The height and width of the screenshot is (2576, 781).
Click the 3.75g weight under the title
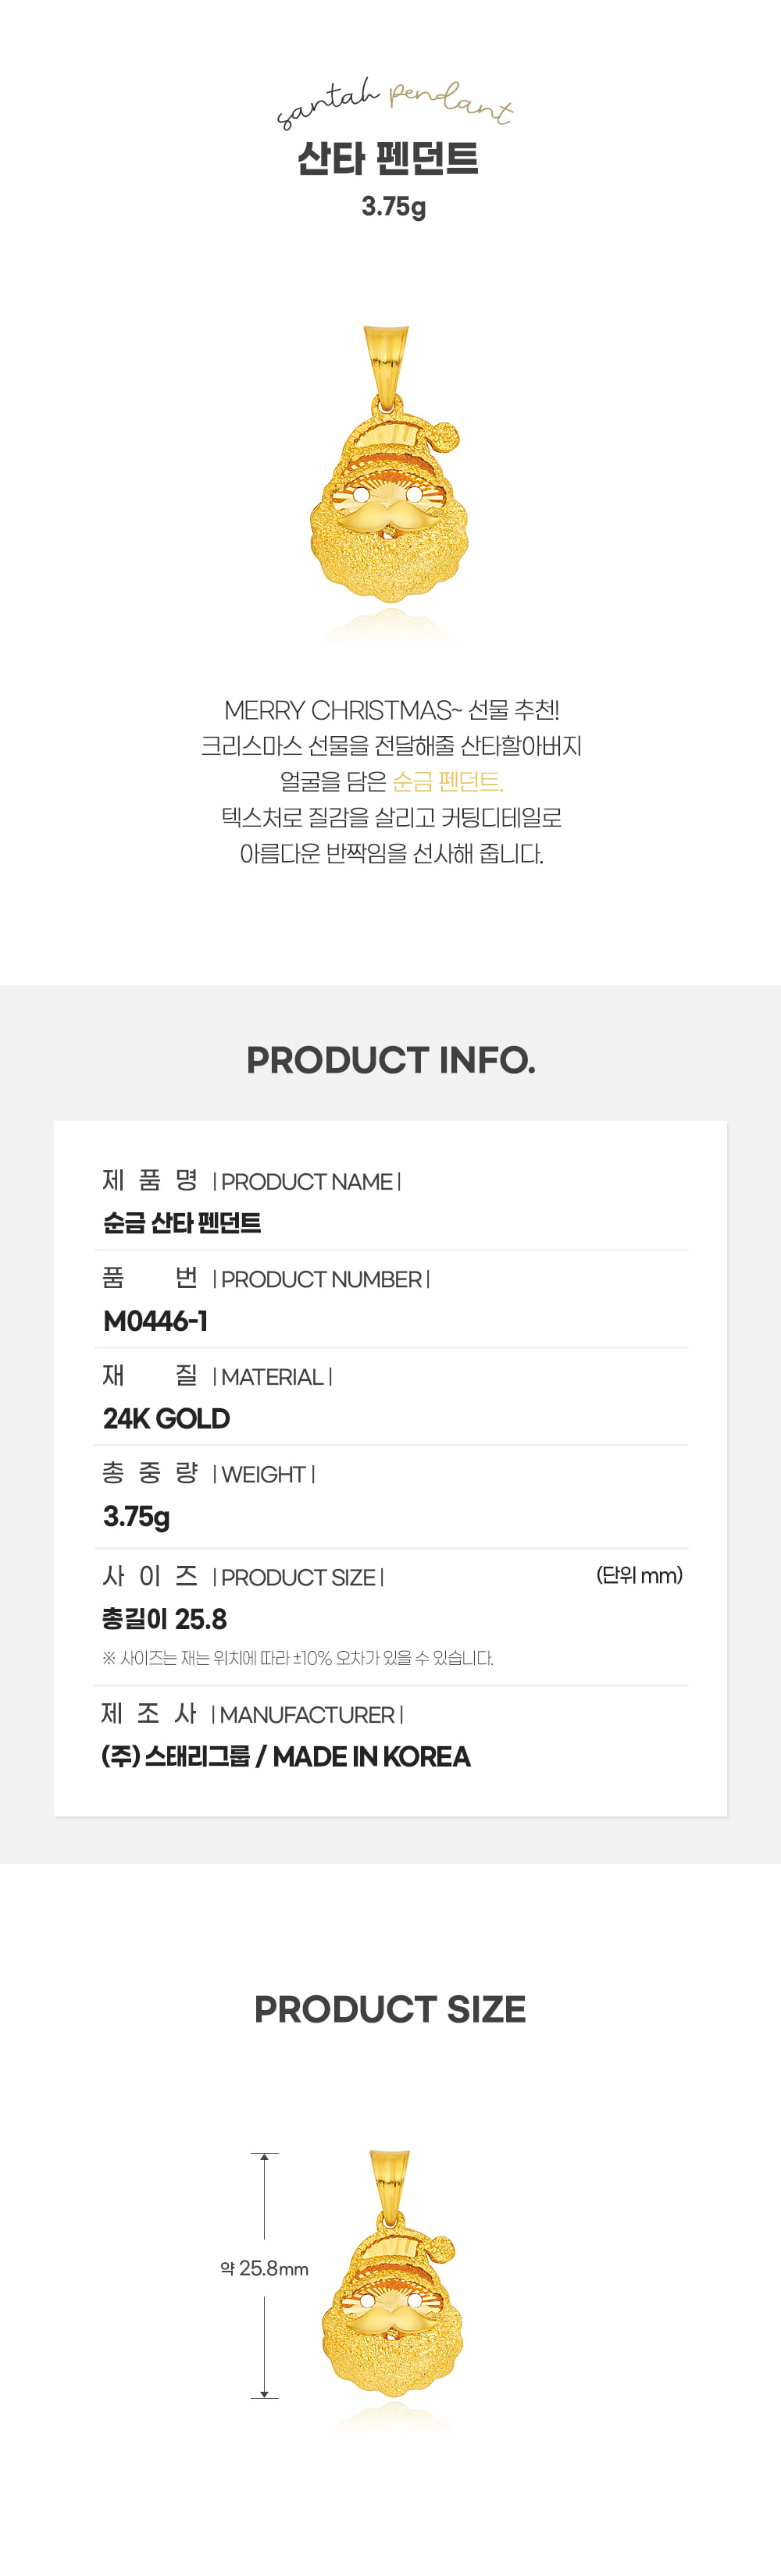pos(393,207)
